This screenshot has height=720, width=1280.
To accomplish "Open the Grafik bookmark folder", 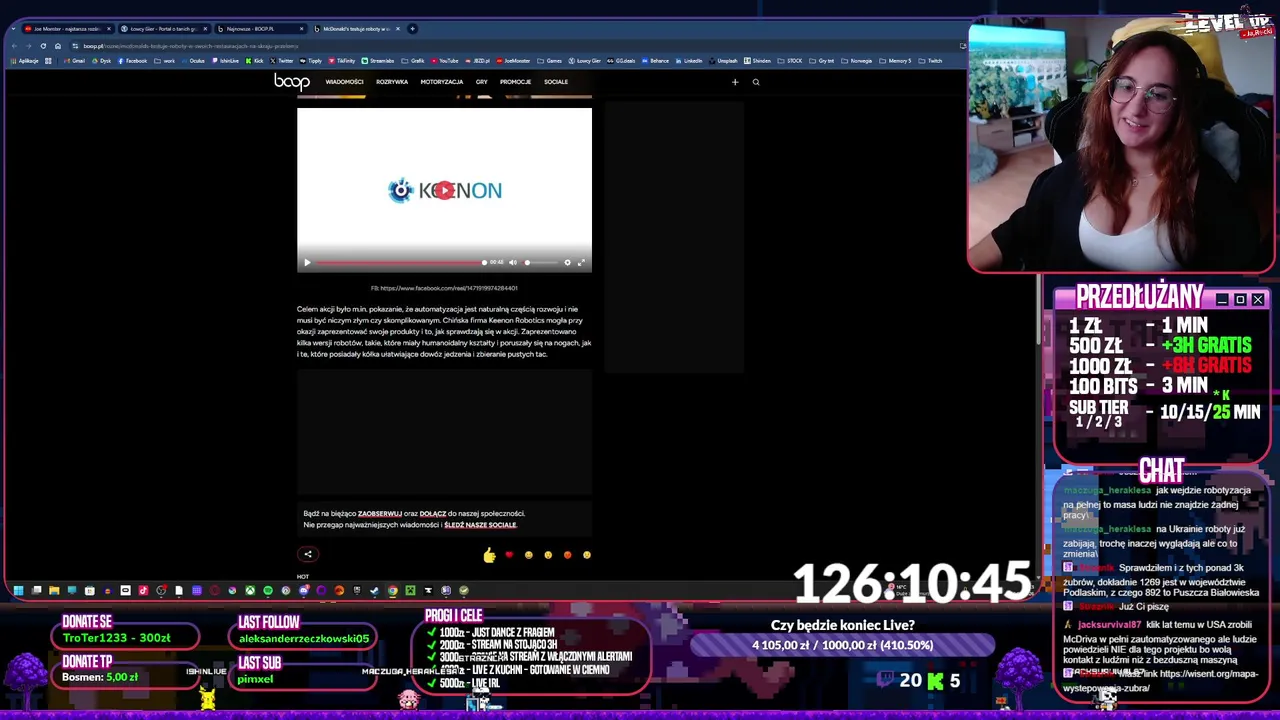I will point(413,61).
